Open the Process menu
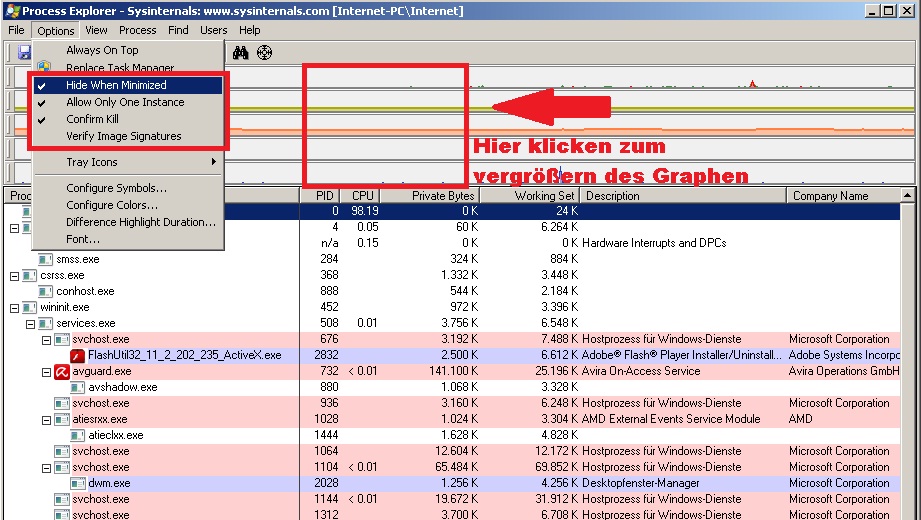The width and height of the screenshot is (921, 520). [x=137, y=30]
